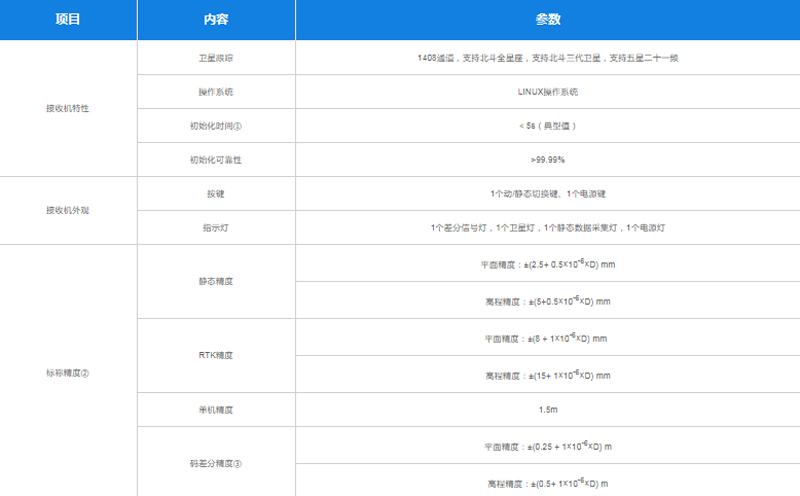This screenshot has height=496, width=800.
Task: Select the 按键 row label
Action: [x=216, y=194]
